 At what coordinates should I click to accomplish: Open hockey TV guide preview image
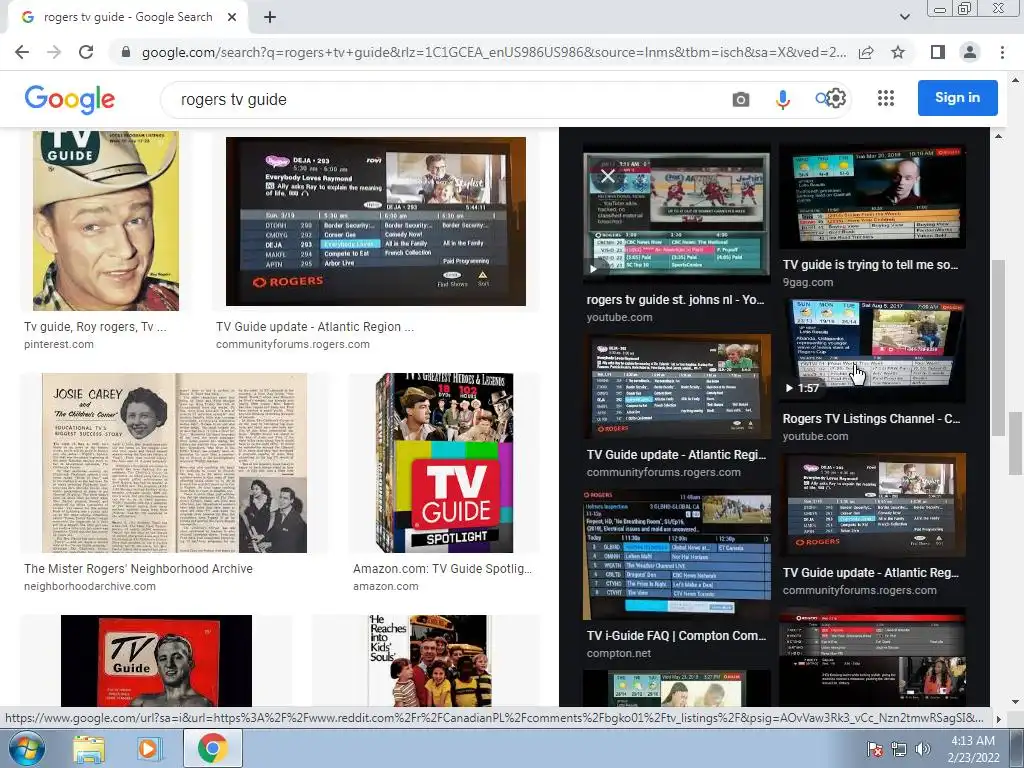[677, 216]
